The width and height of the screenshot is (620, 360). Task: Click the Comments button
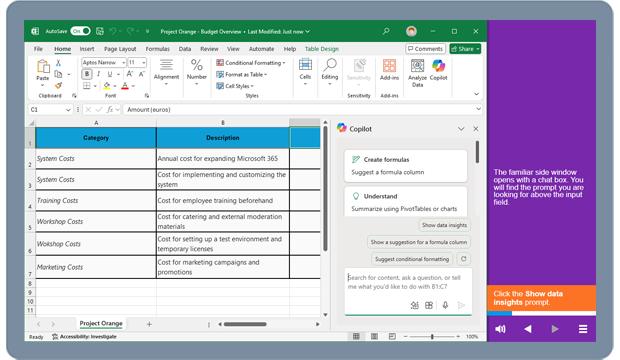(425, 49)
